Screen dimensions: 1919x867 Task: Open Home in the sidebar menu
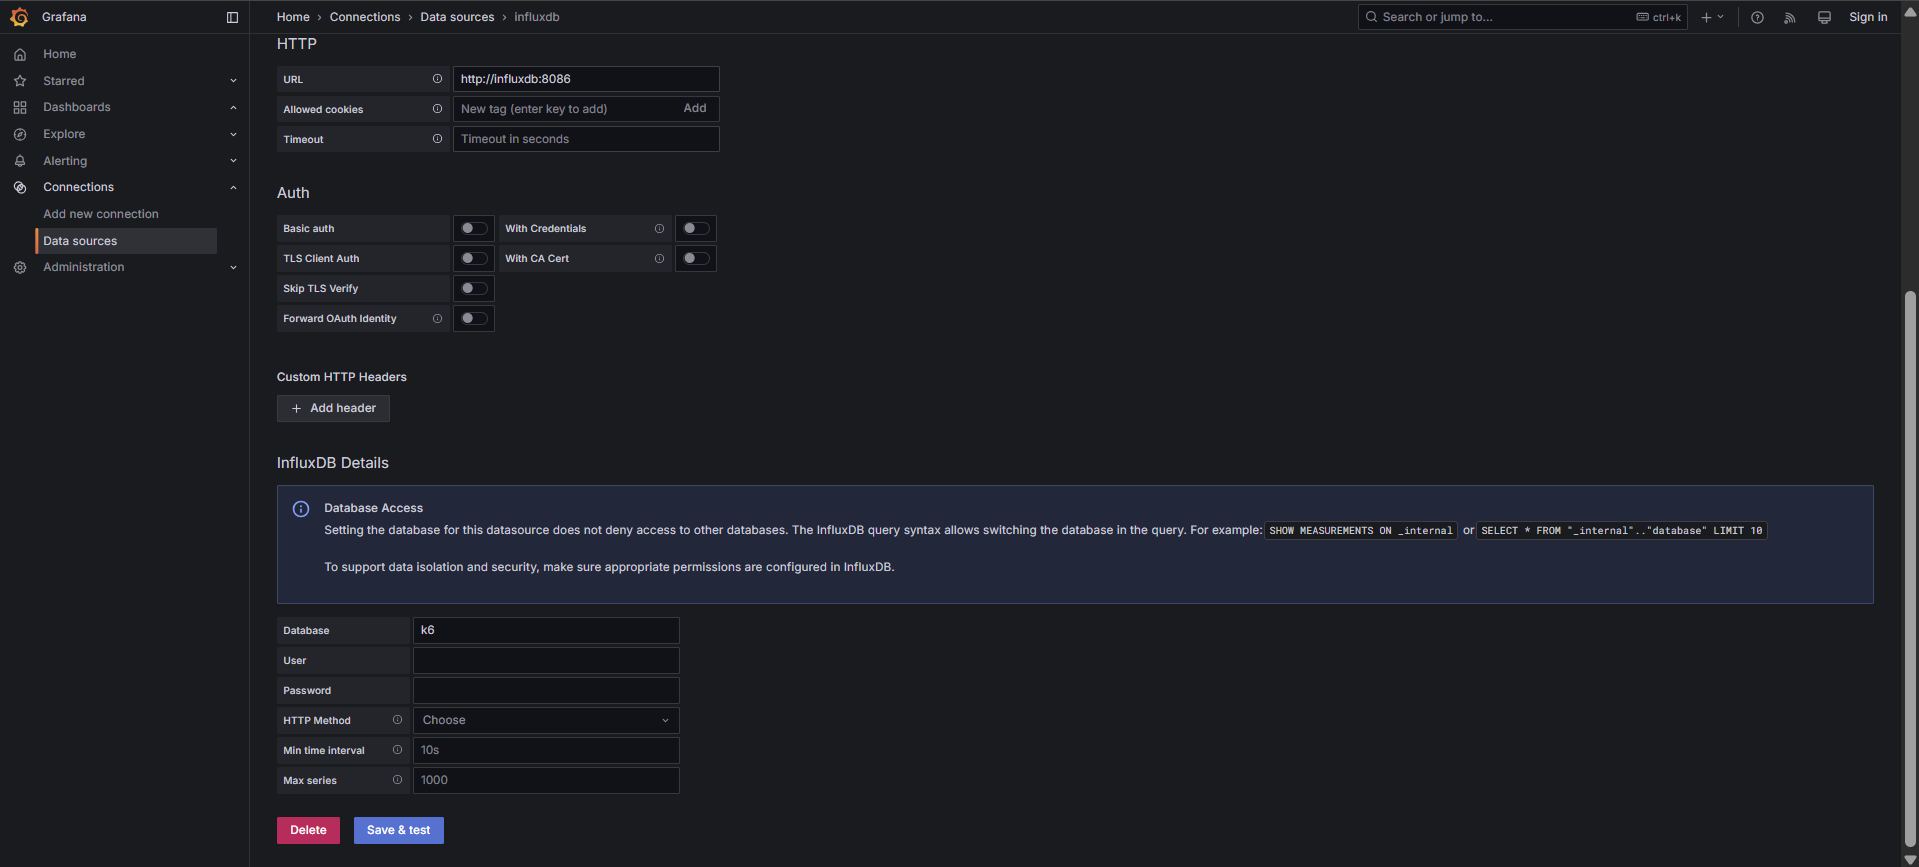tap(60, 54)
